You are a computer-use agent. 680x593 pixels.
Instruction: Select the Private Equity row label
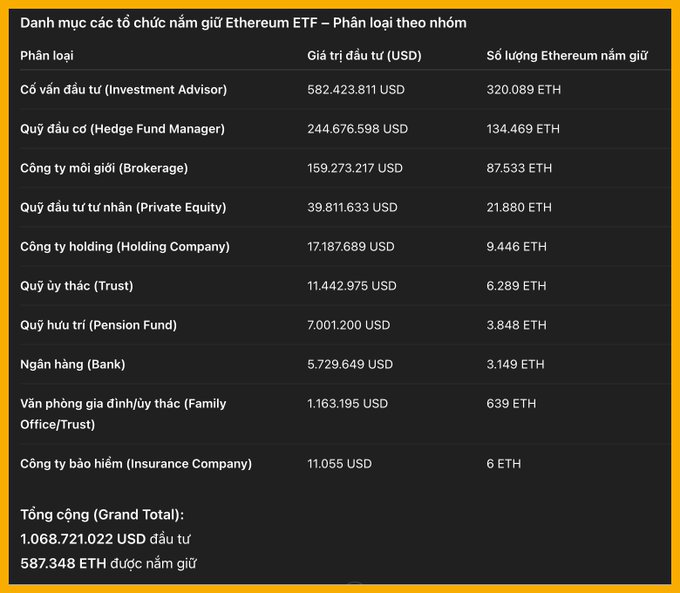pos(123,207)
